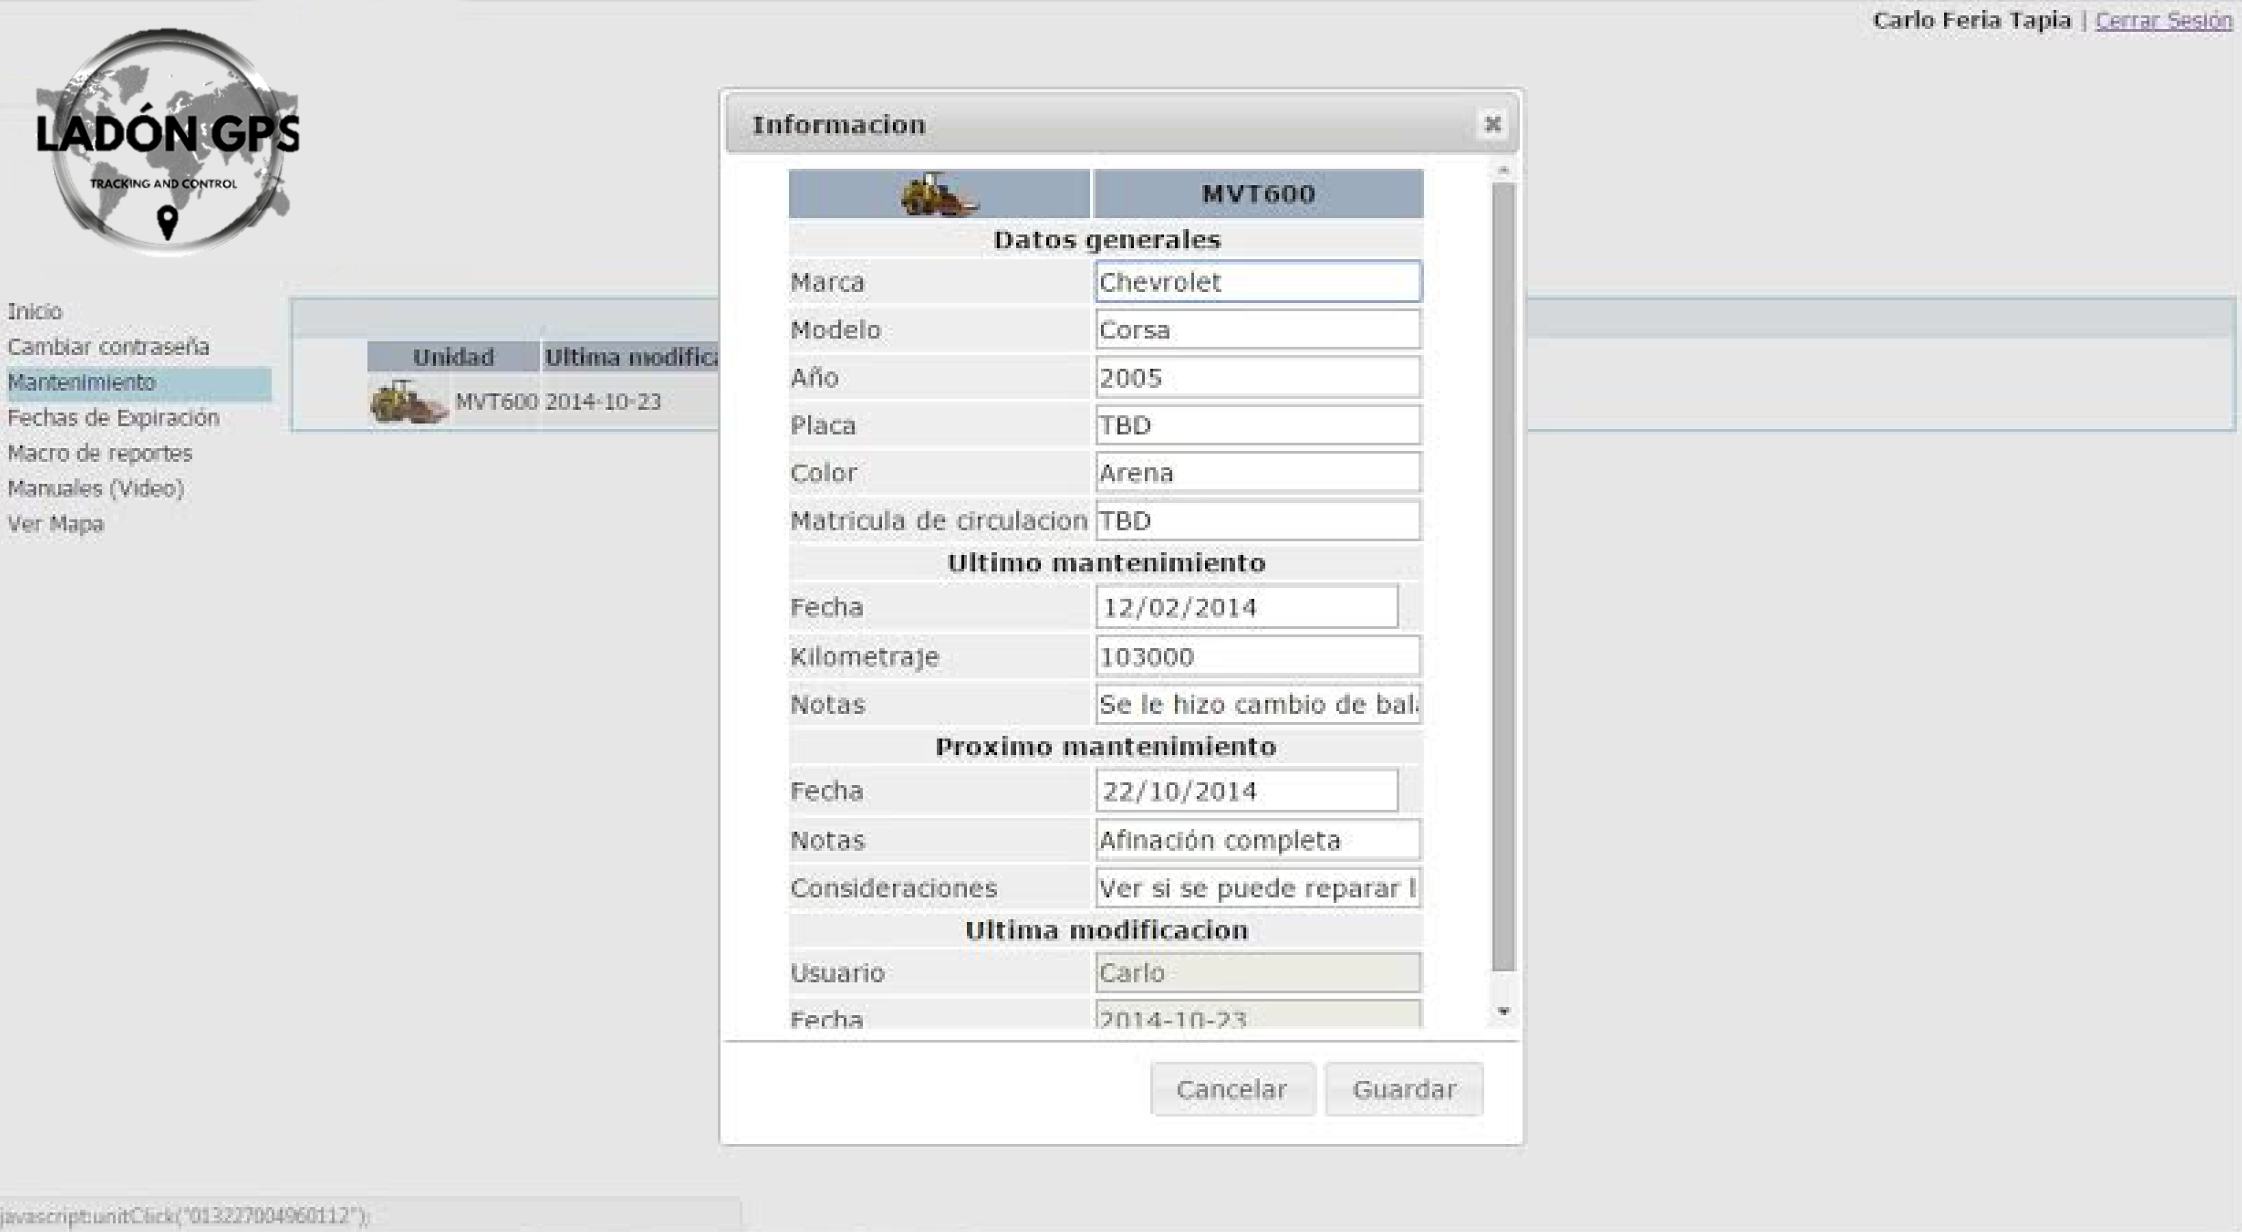Open the Proximo mantenimiento Fecha date field
This screenshot has height=1232, width=2242.
click(1246, 791)
